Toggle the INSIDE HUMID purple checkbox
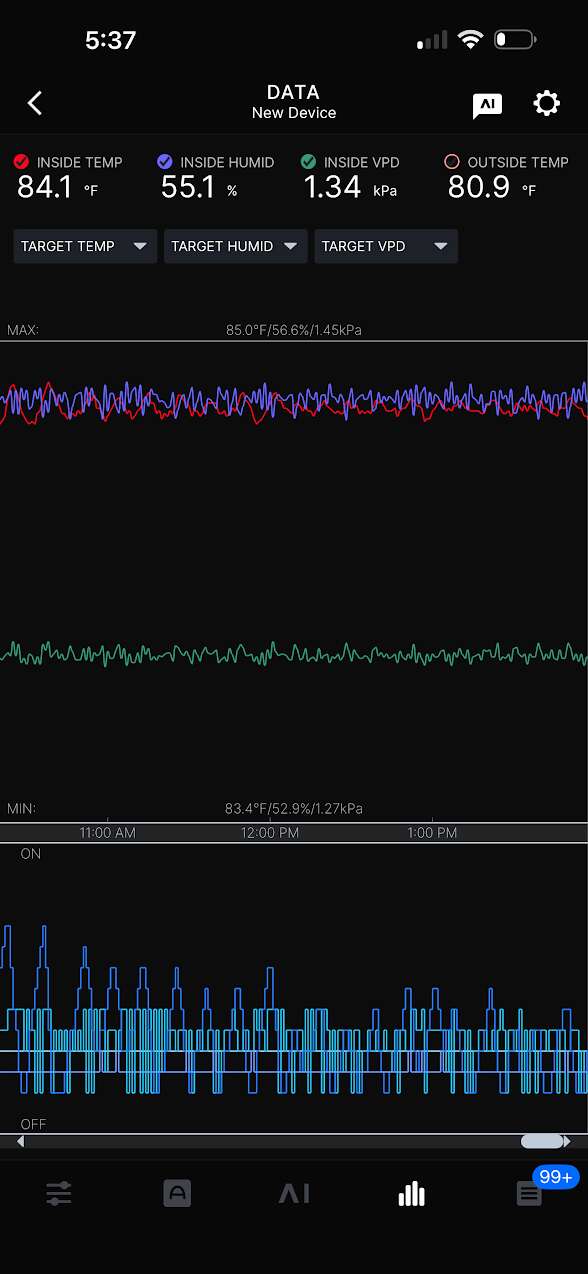Viewport: 588px width, 1274px height. (165, 162)
